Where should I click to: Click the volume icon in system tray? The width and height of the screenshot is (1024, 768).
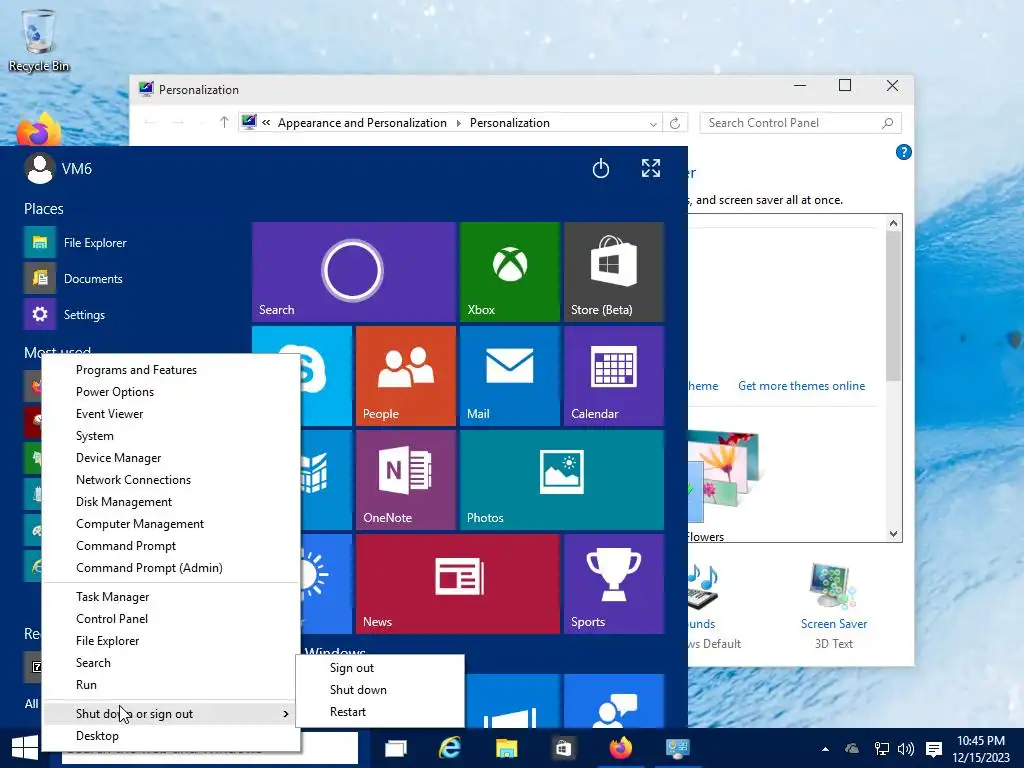(906, 749)
